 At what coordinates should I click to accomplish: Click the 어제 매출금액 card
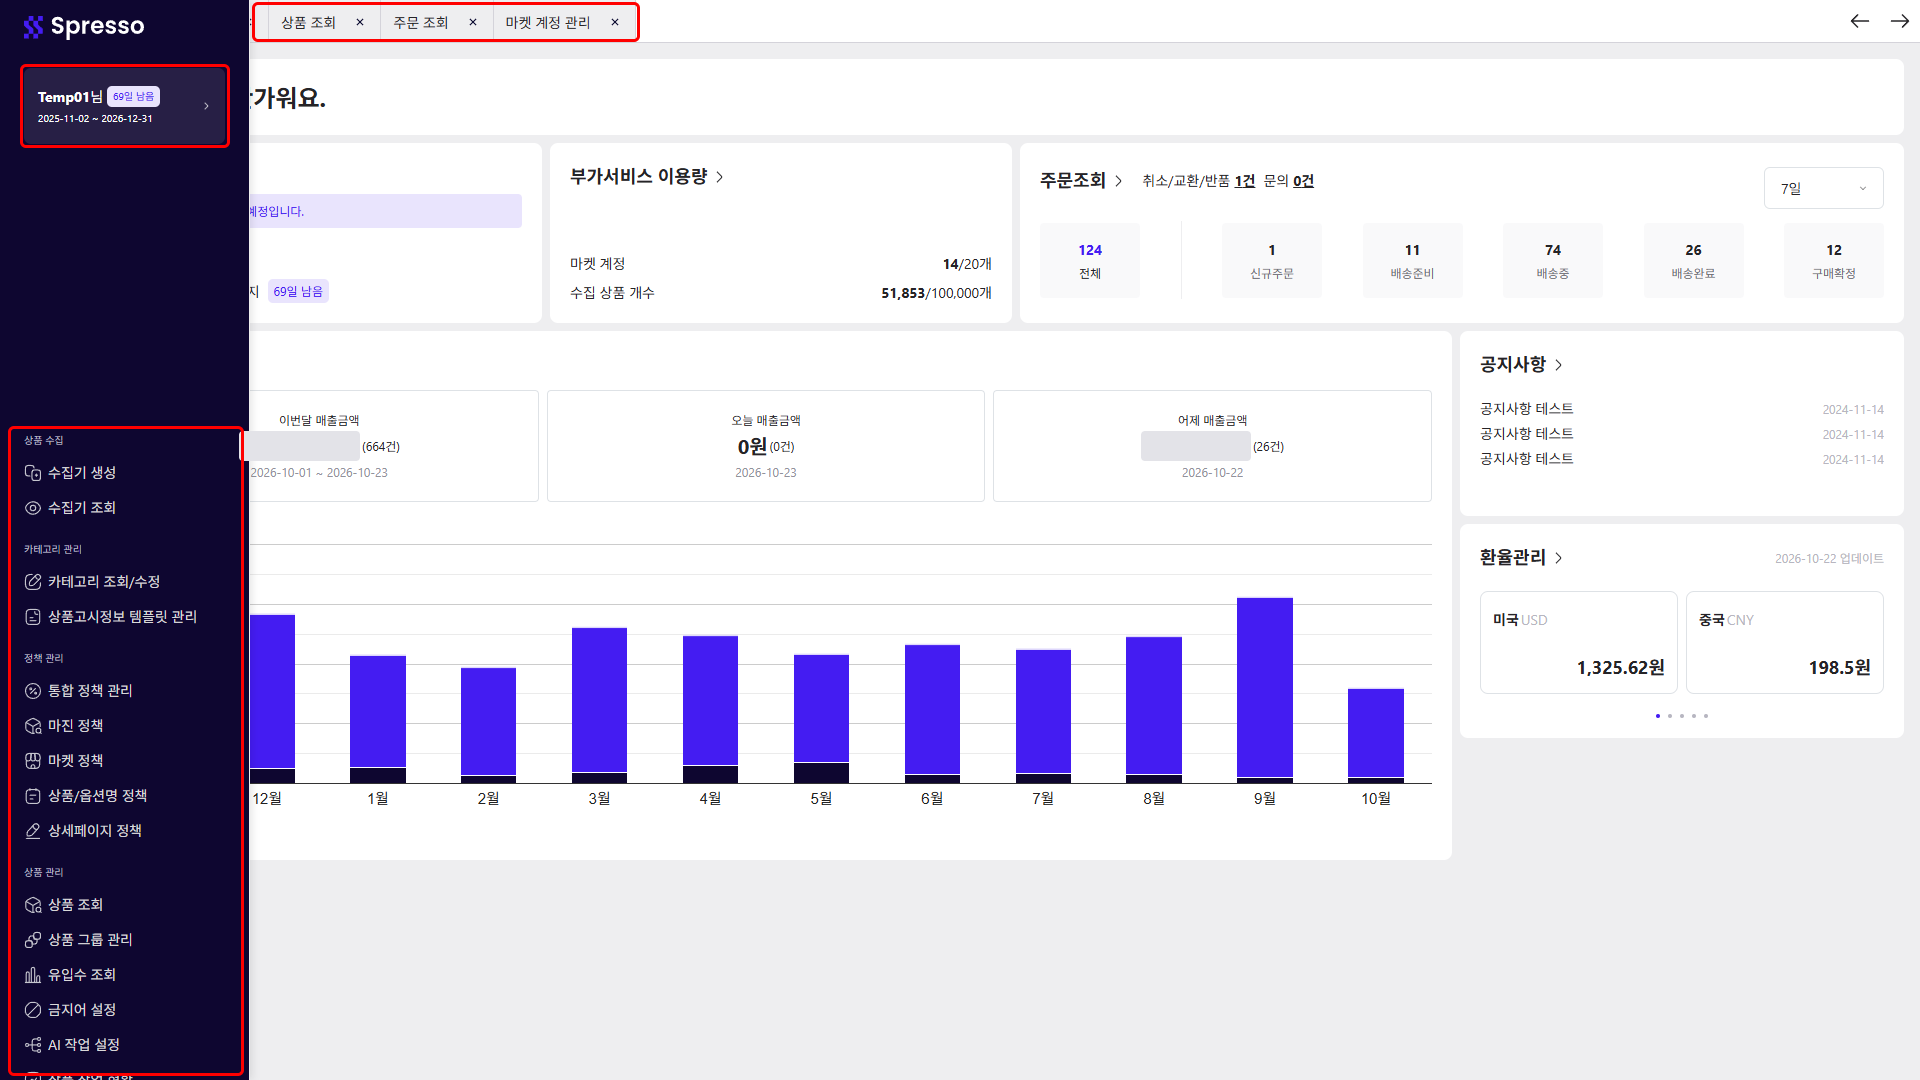coord(1212,446)
